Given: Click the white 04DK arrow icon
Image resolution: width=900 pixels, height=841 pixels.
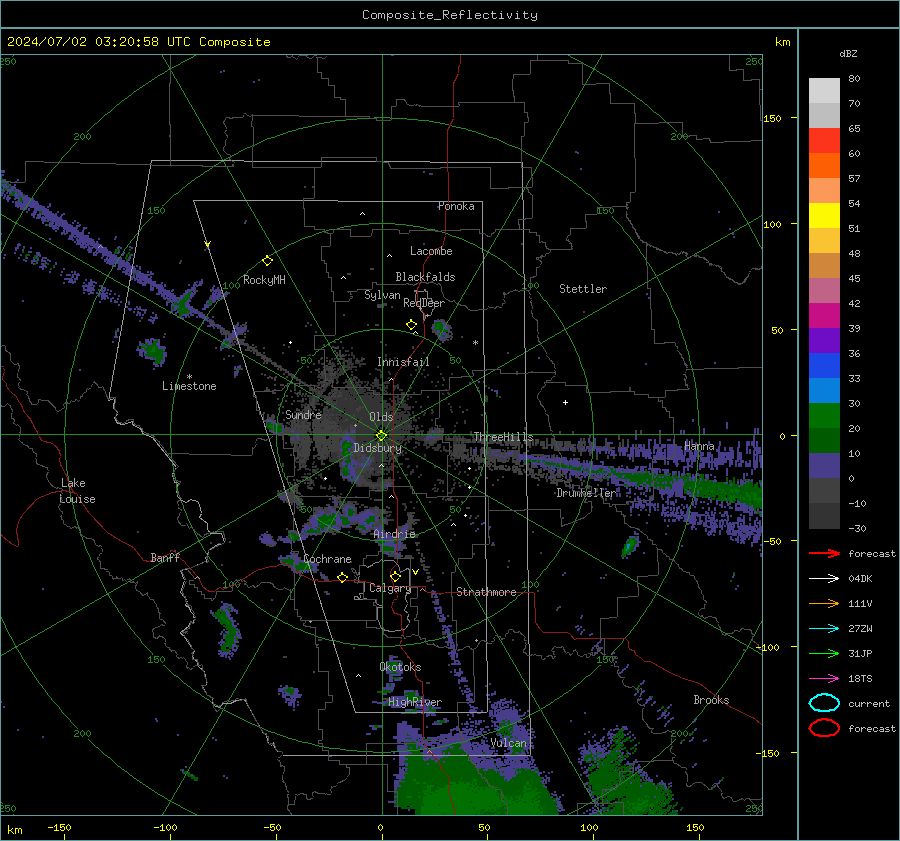Looking at the screenshot, I should pos(824,578).
